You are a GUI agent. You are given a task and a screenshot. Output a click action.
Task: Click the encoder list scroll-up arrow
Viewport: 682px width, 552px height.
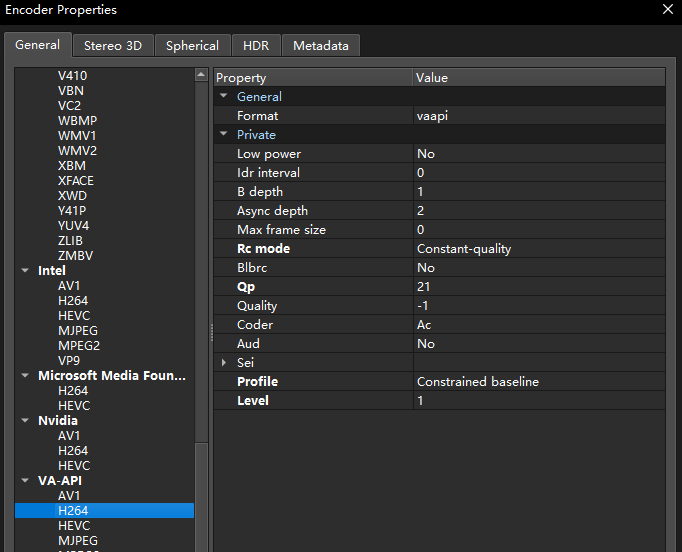coord(201,75)
